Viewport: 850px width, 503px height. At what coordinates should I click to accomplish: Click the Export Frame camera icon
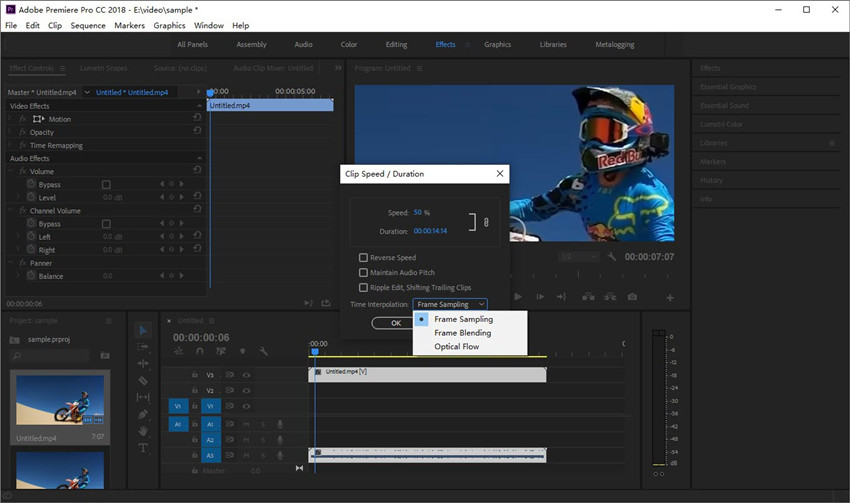[x=632, y=297]
